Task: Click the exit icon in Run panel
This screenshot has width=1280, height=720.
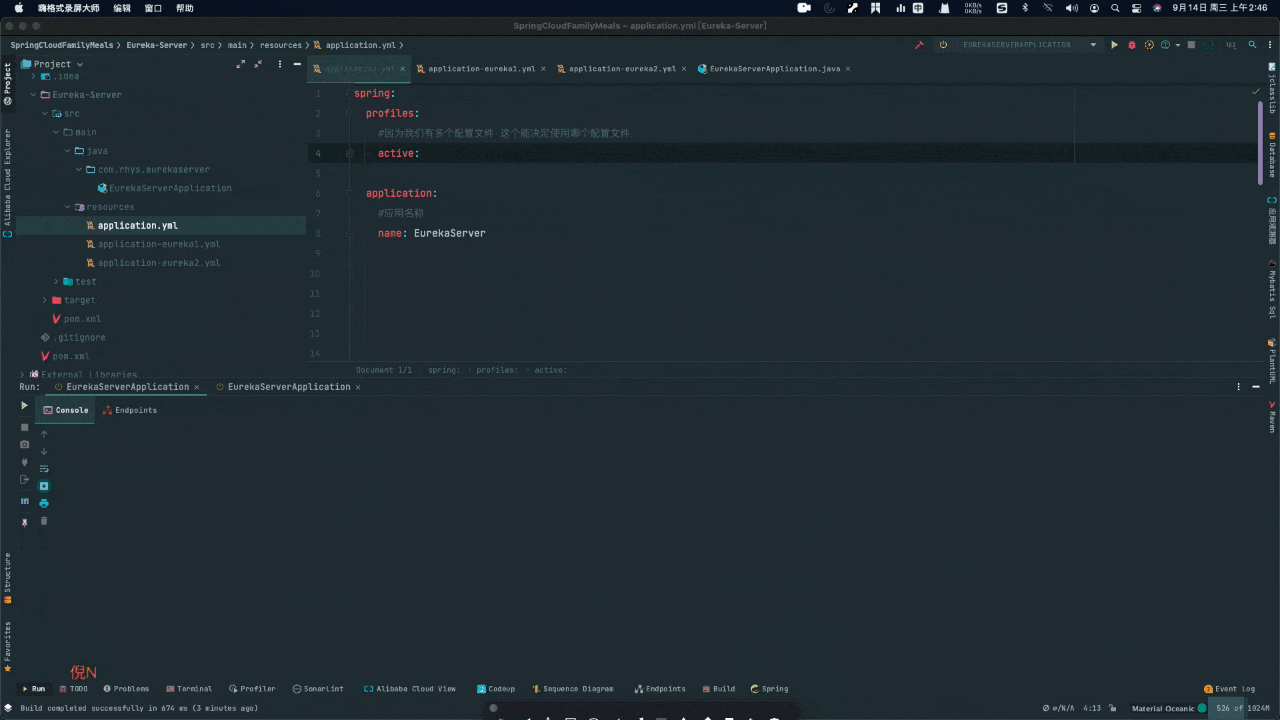Action: pos(25,480)
